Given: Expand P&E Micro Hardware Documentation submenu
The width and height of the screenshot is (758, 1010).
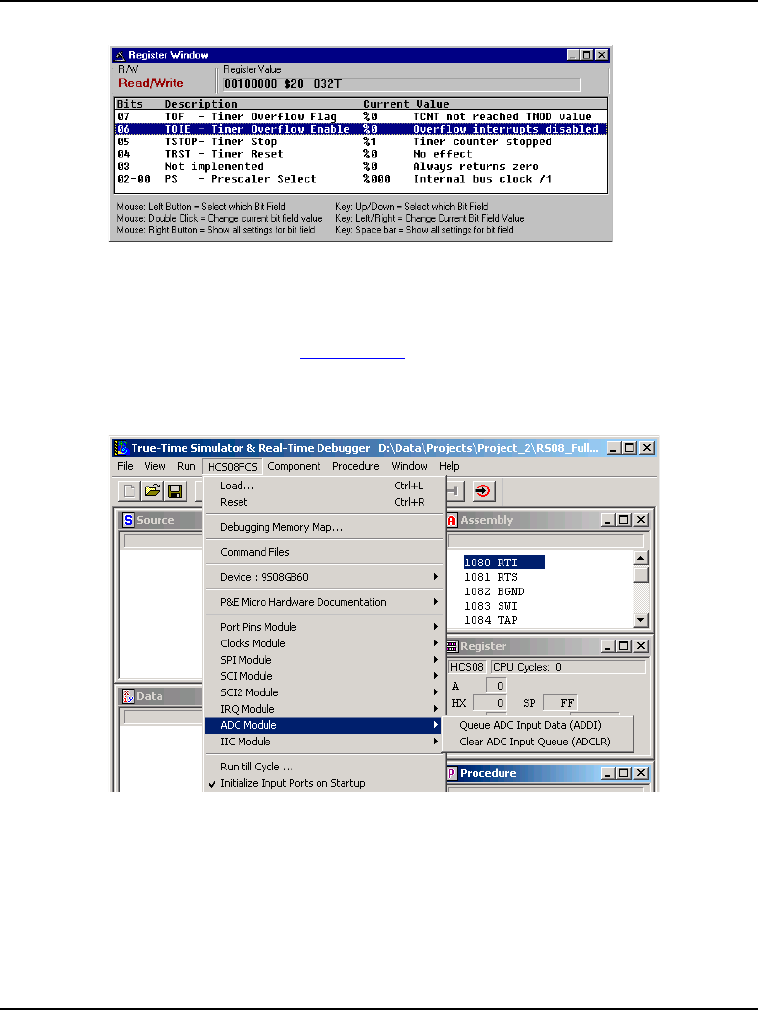Looking at the screenshot, I should tap(325, 602).
